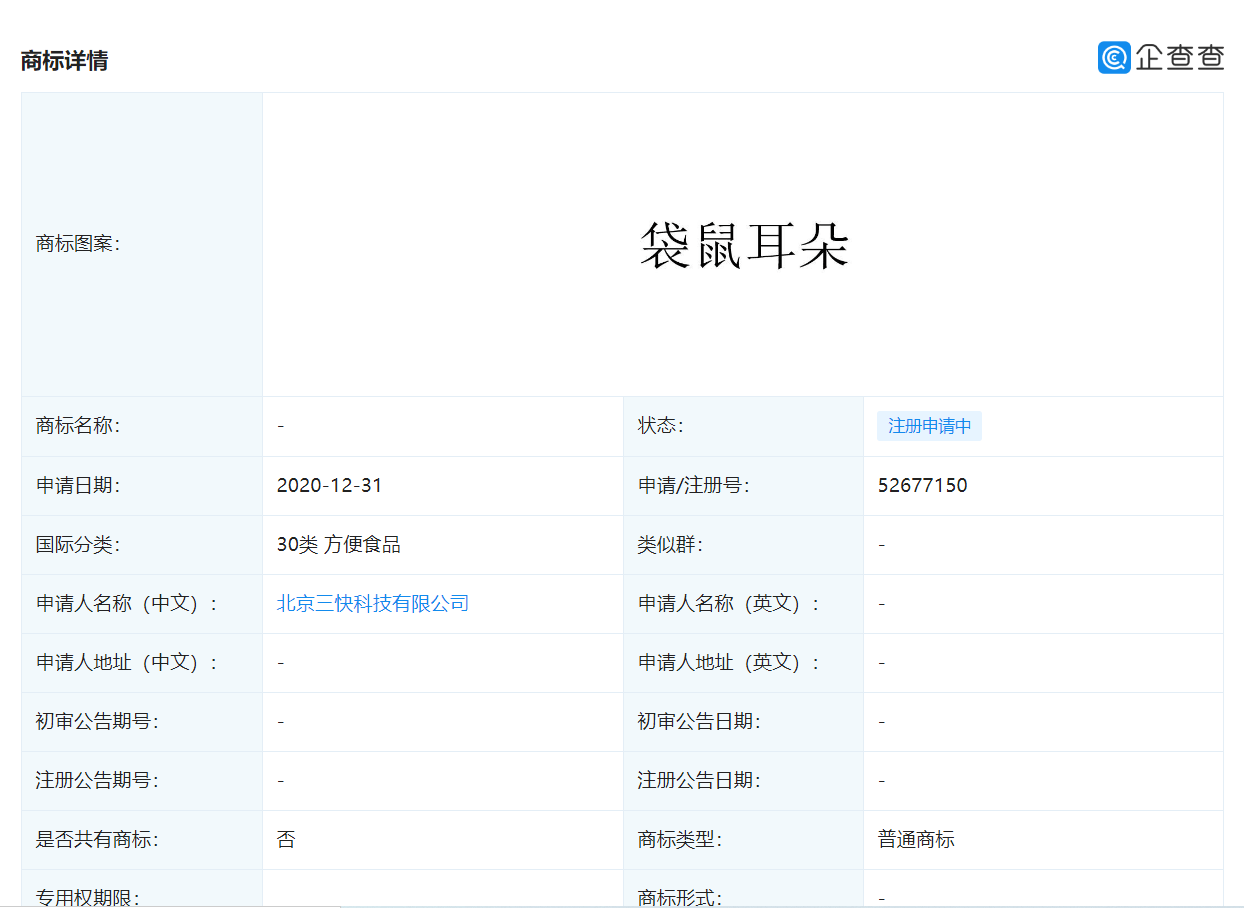1244x908 pixels.
Task: Click the 初审公告日期 label
Action: coord(699,722)
